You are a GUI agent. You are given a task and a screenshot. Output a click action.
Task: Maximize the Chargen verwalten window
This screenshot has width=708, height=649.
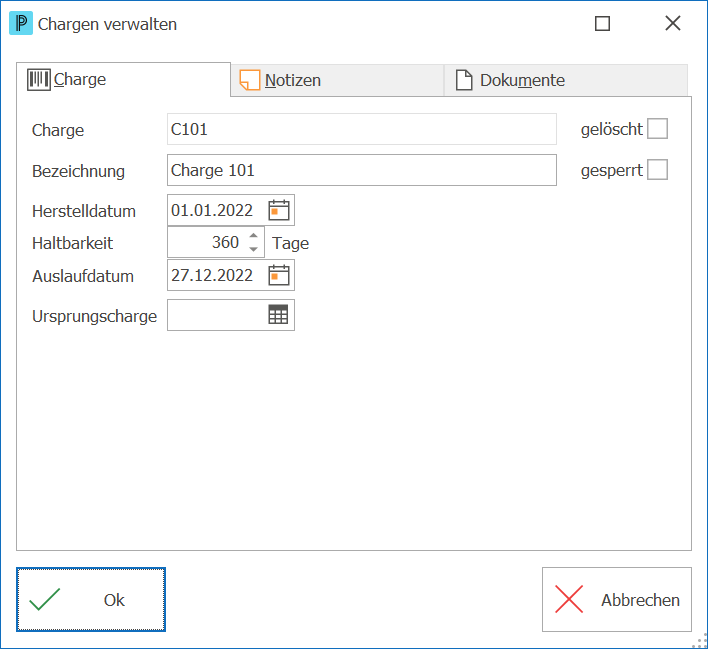point(602,23)
